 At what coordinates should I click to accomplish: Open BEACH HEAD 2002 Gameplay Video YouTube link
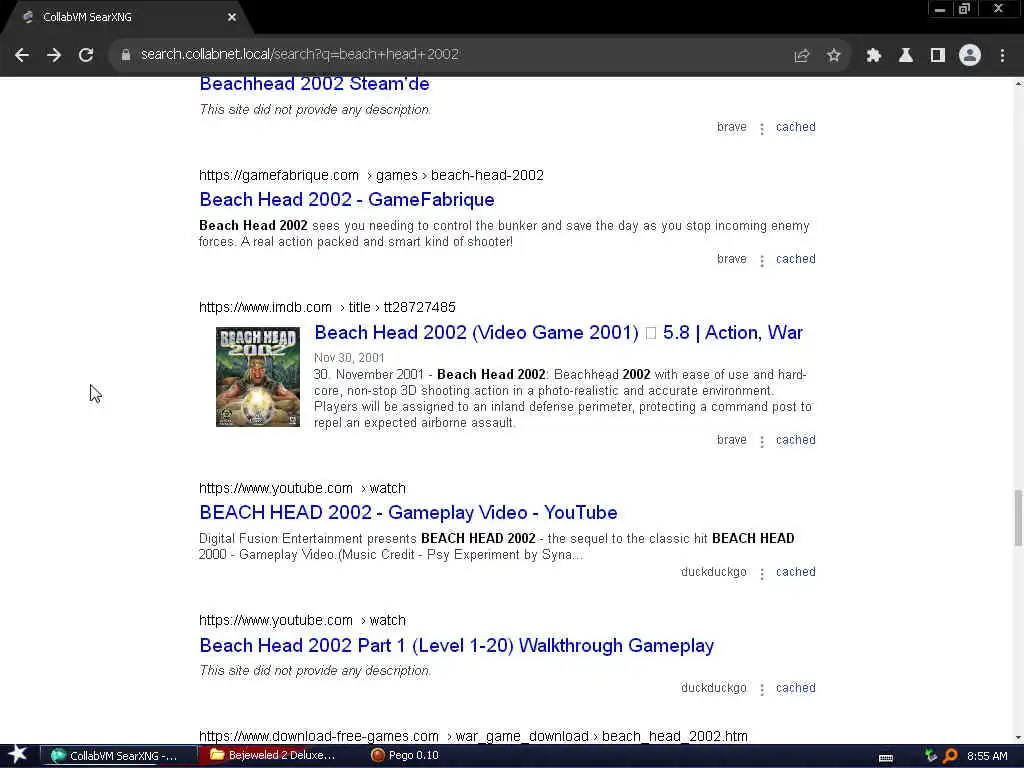408,513
